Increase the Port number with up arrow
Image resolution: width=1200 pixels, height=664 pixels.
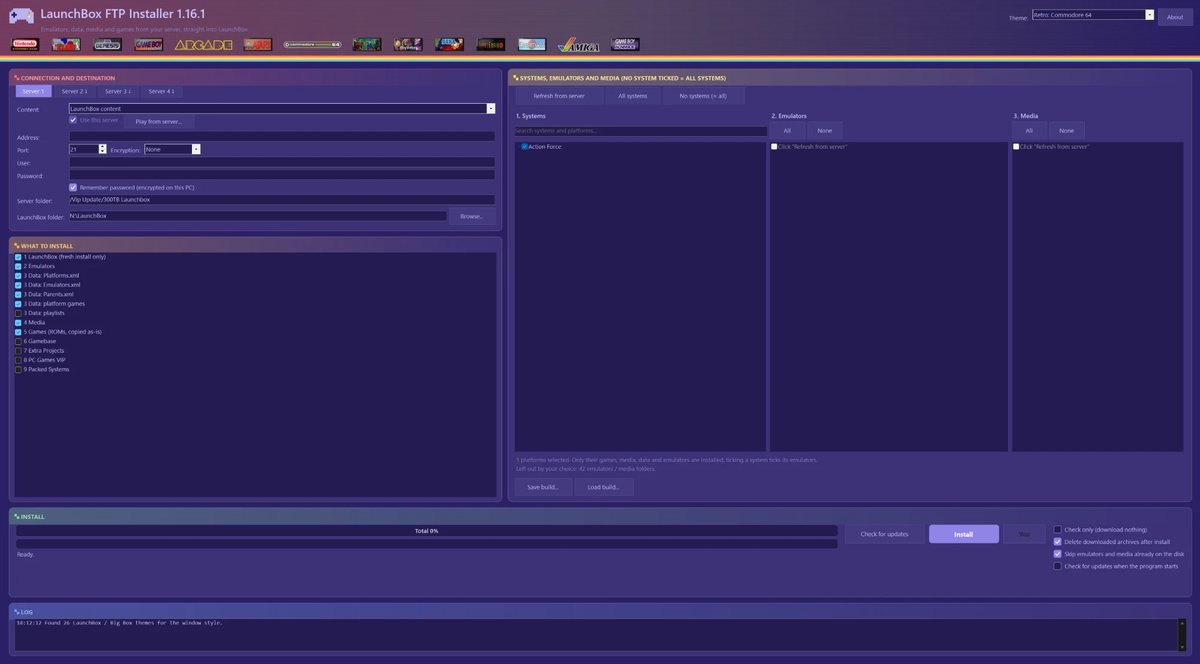(102, 147)
